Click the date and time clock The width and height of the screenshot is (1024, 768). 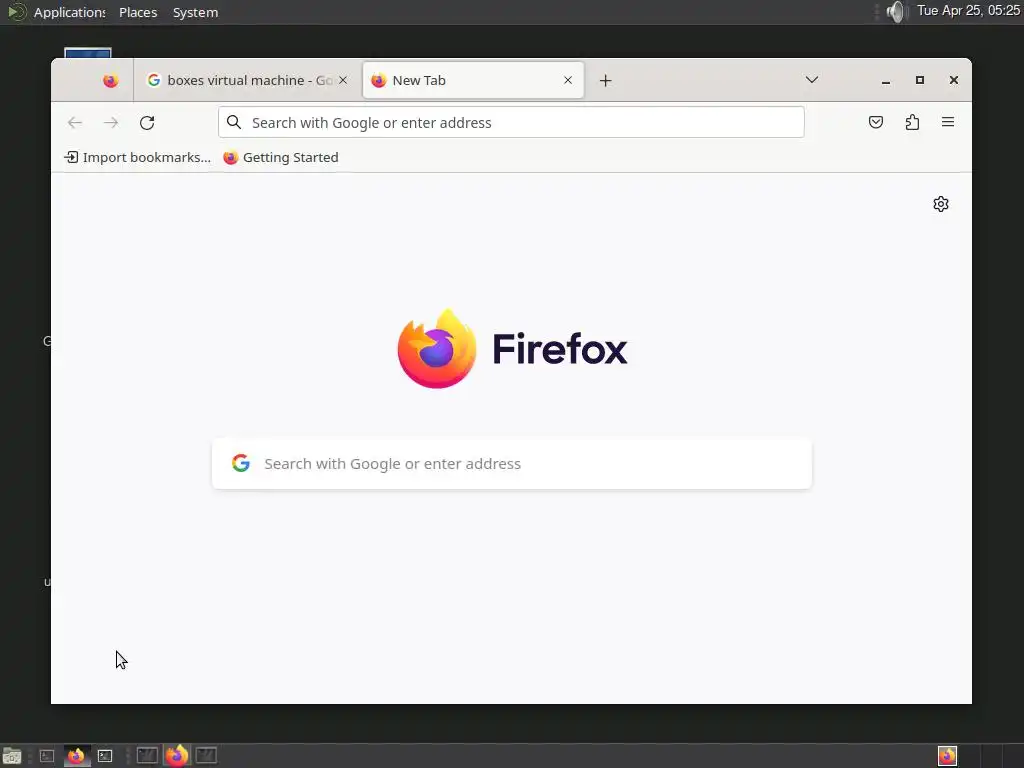click(x=968, y=11)
